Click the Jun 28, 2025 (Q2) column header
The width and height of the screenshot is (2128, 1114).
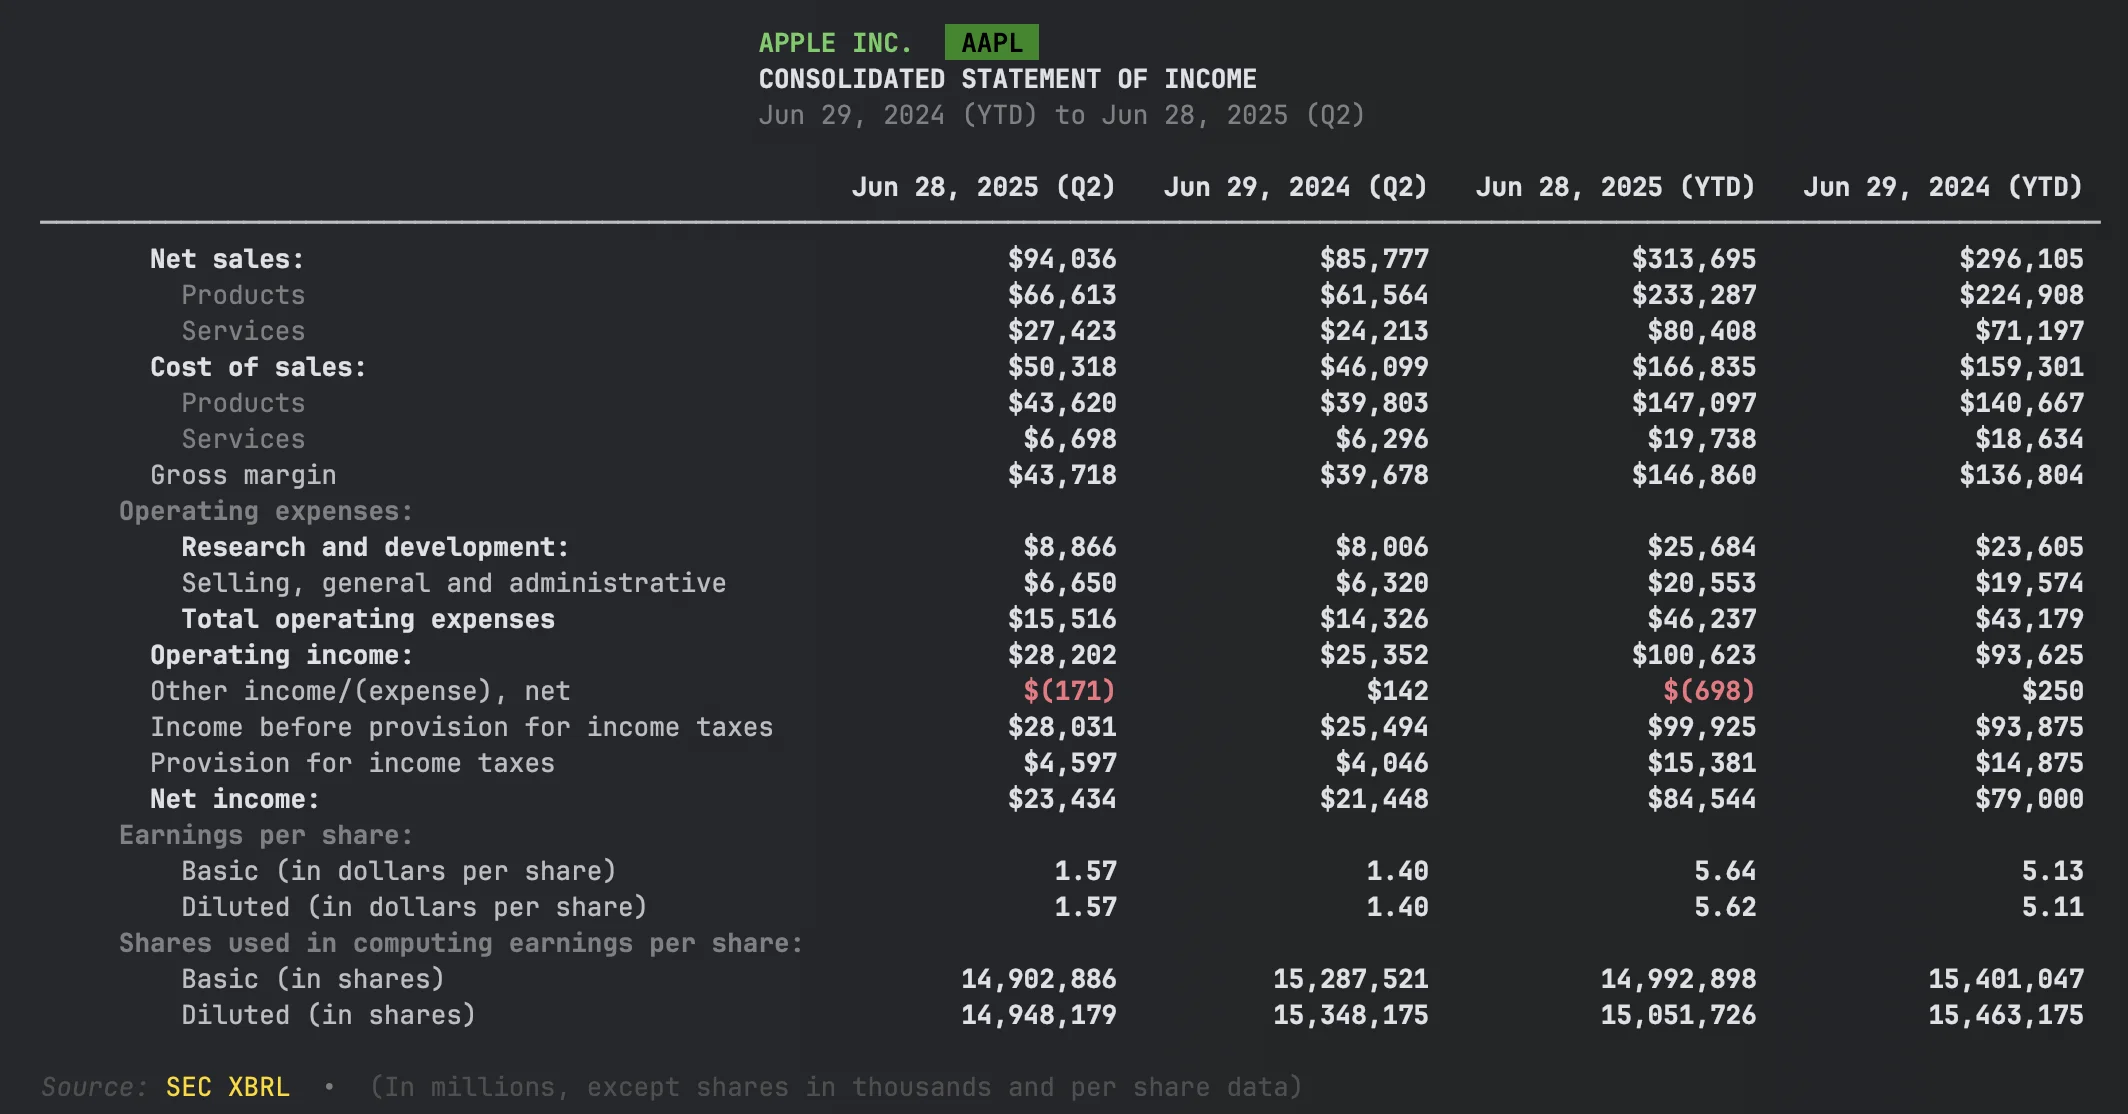(x=983, y=187)
